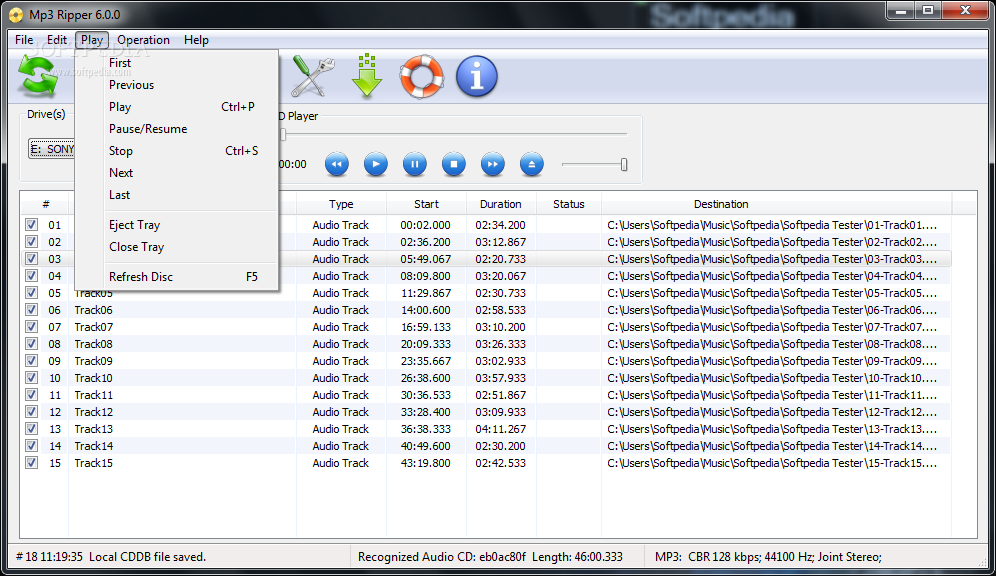The image size is (996, 576).
Task: Sort by the Start column header
Action: [x=426, y=204]
